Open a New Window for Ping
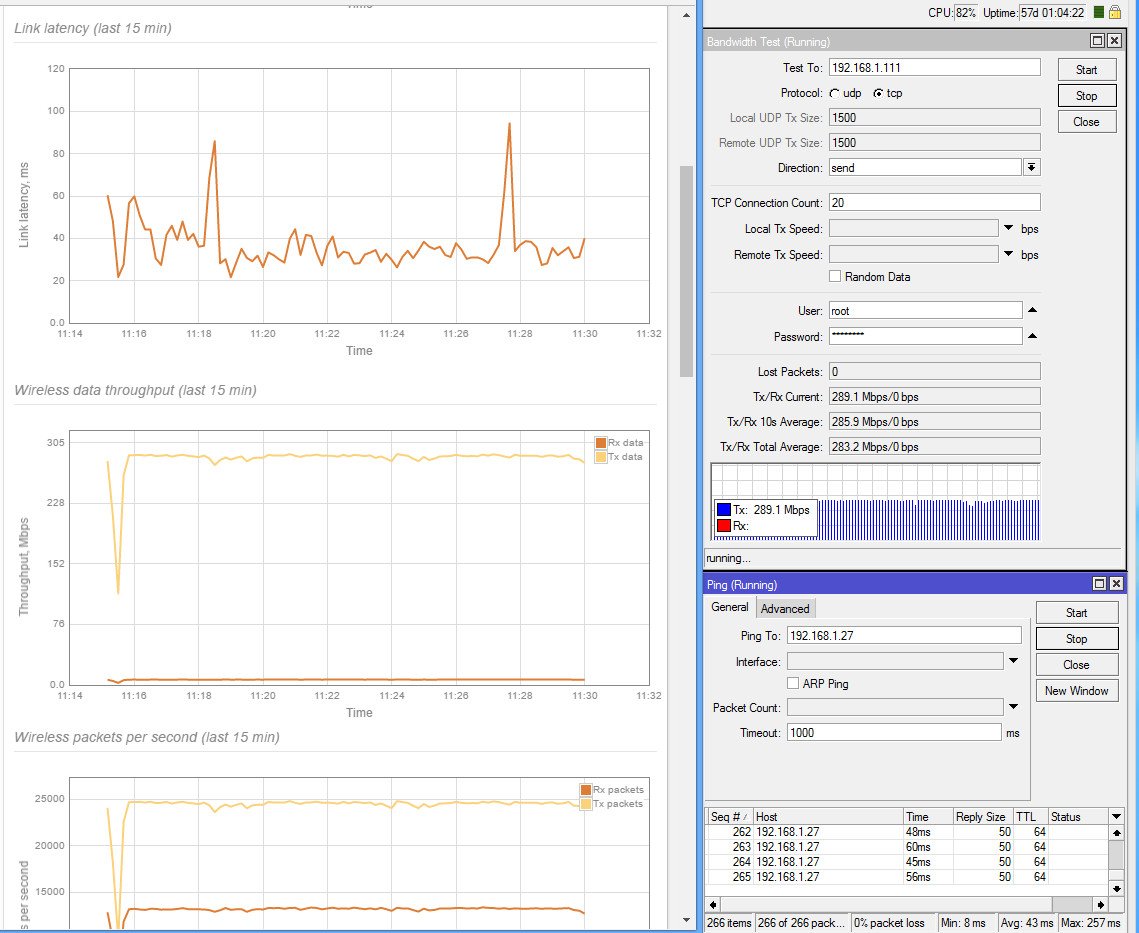Screen dimensions: 1139x933 (x=1077, y=691)
